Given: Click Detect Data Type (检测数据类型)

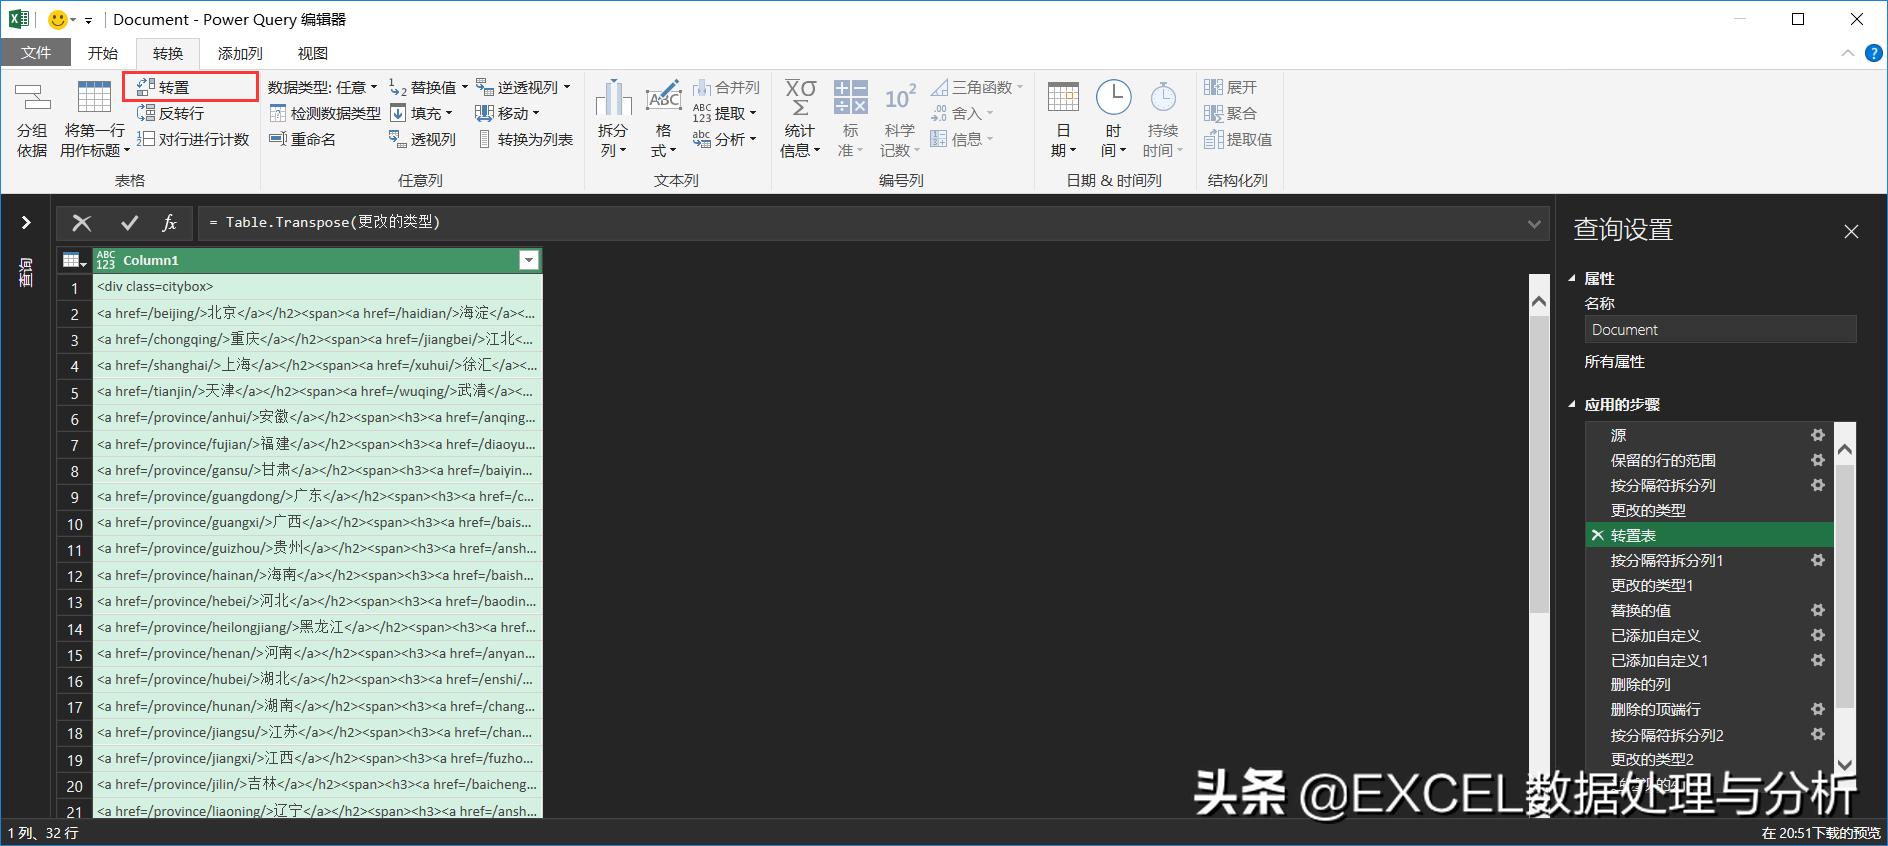Looking at the screenshot, I should pos(325,113).
